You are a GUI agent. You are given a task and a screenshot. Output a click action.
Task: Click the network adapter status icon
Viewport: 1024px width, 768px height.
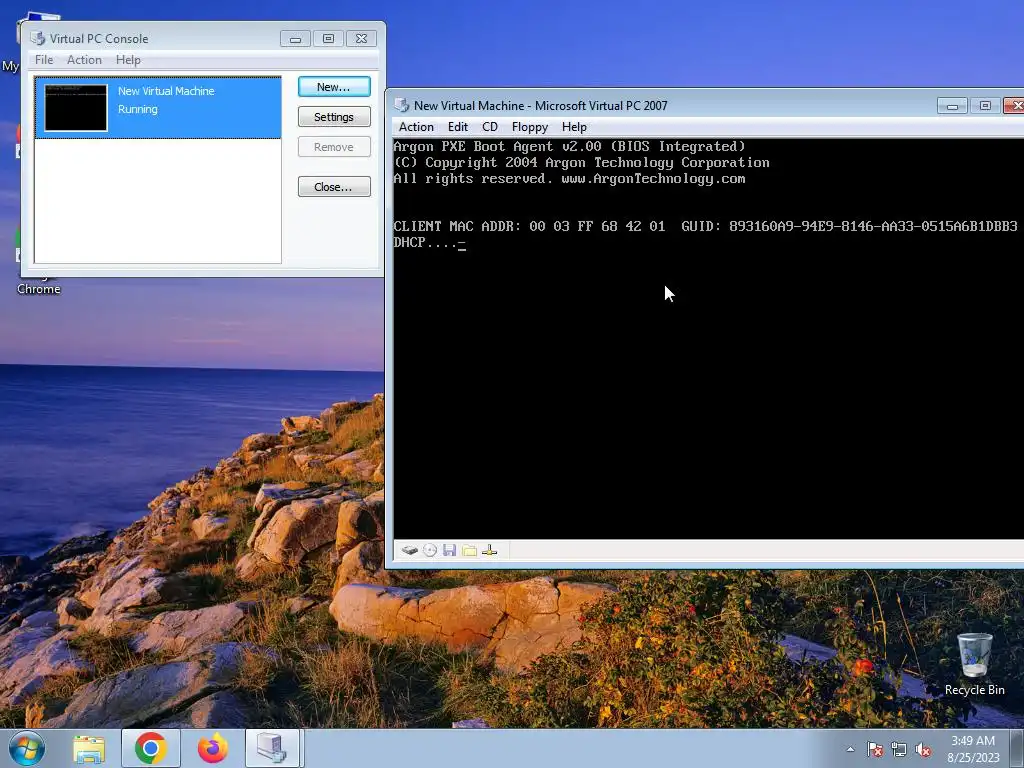[x=490, y=551]
